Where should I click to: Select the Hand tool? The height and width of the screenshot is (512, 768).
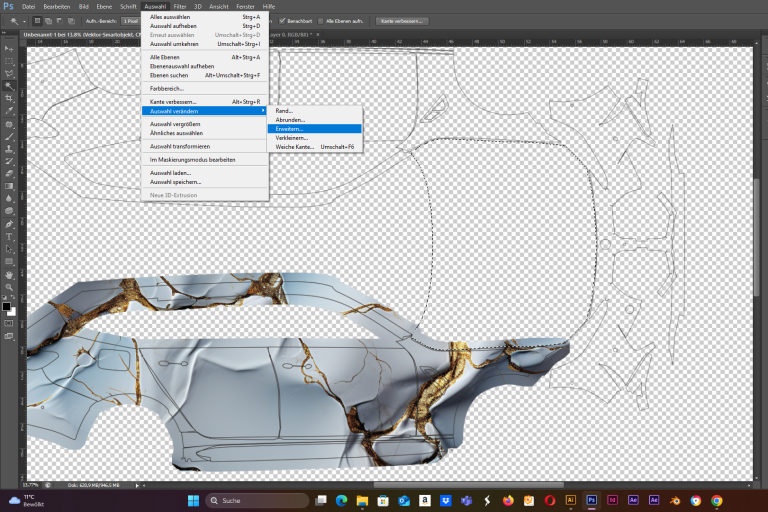(9, 275)
